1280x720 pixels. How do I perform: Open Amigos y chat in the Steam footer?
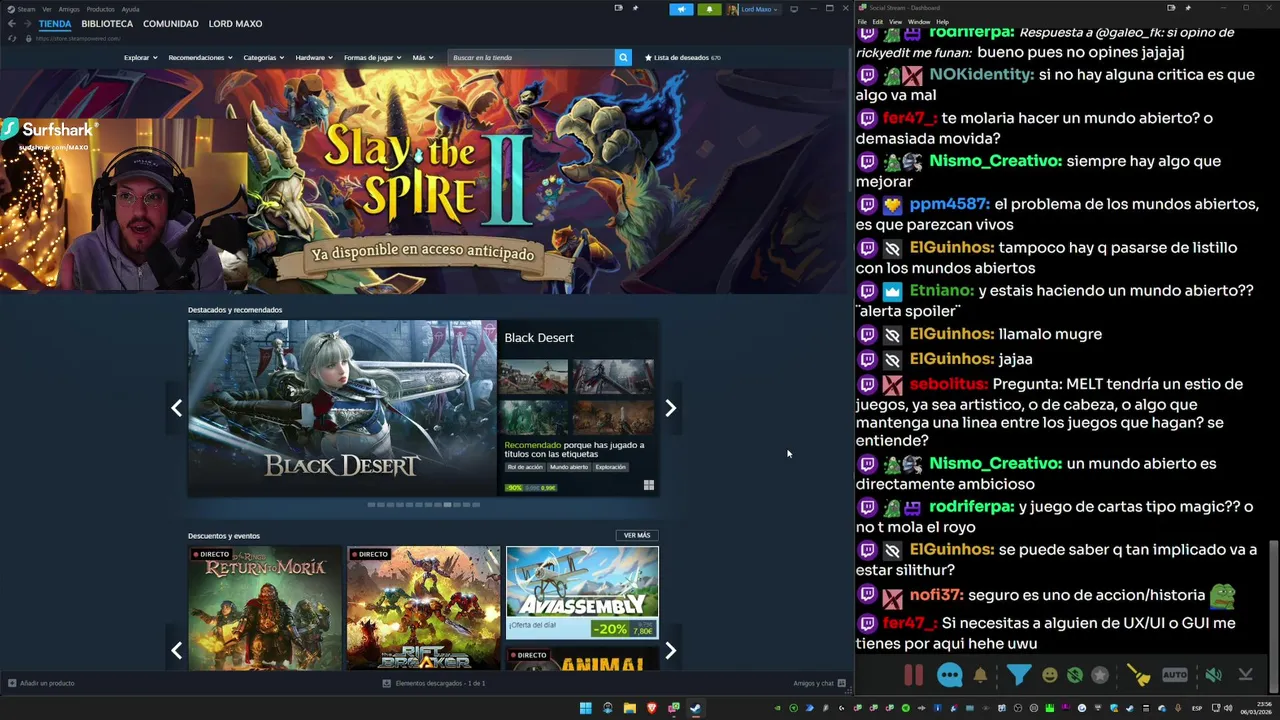(x=819, y=683)
